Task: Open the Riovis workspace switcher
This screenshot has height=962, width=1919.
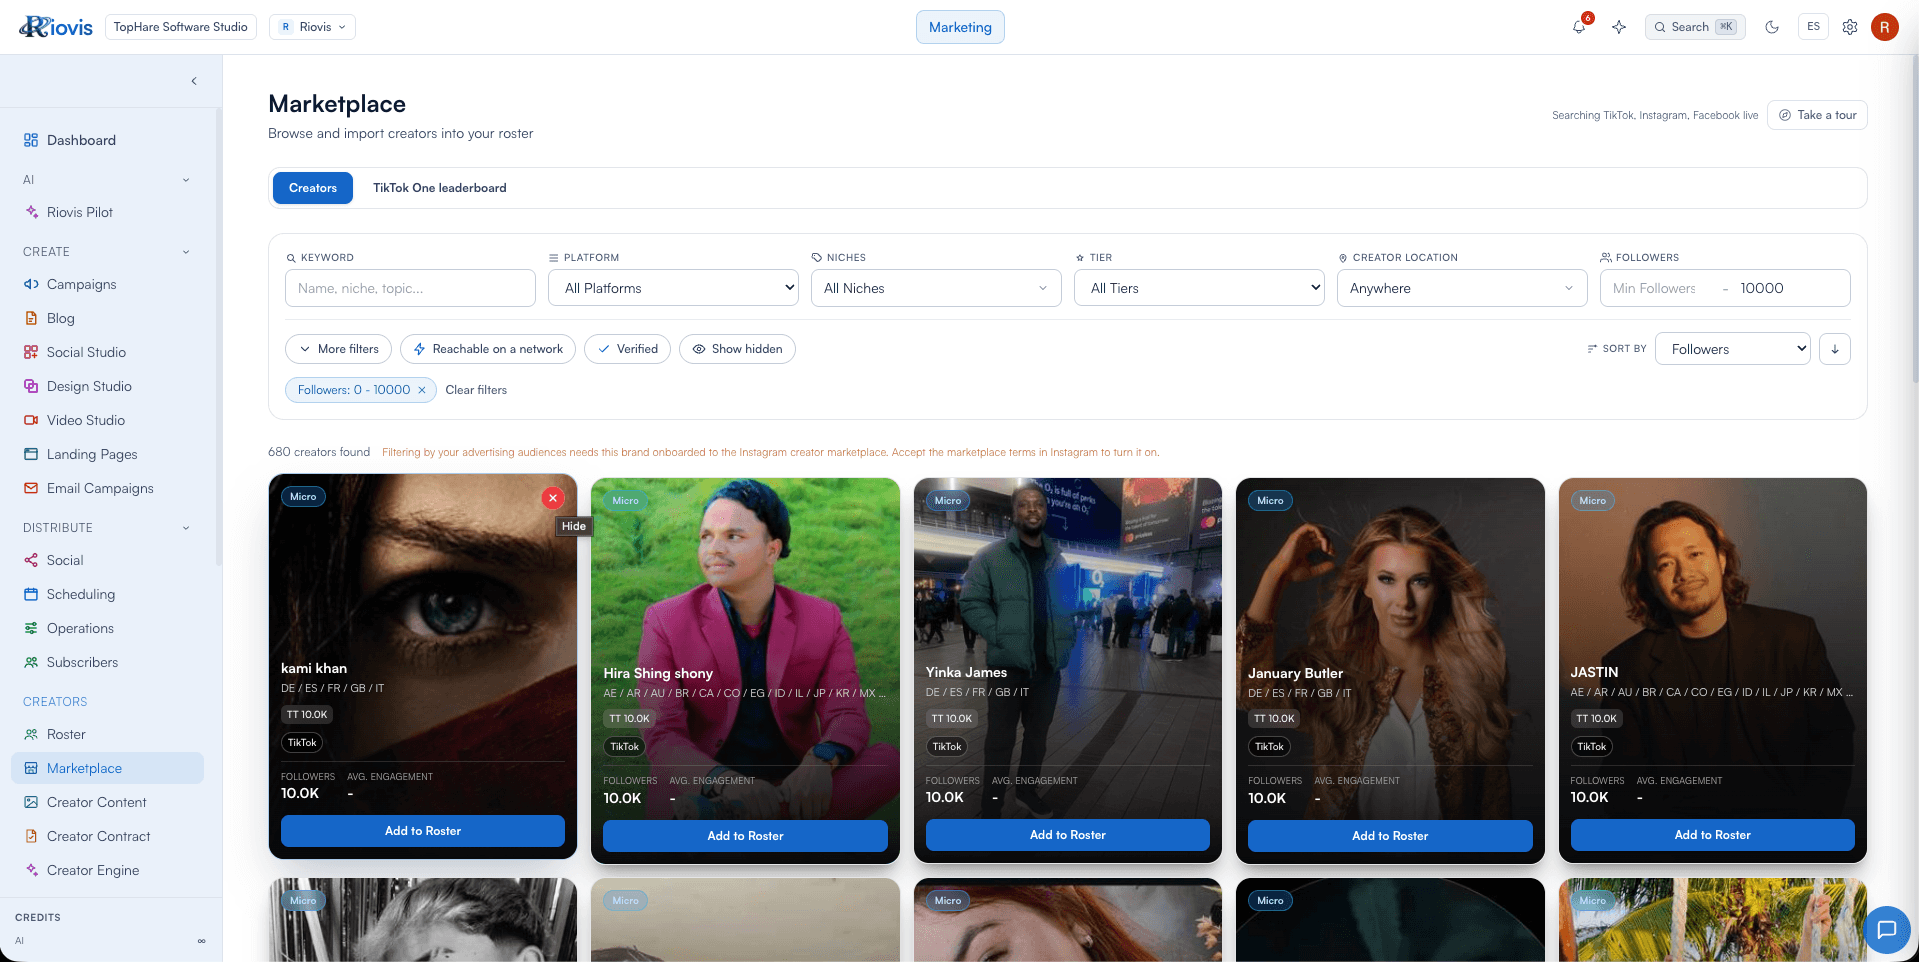Action: 312,27
